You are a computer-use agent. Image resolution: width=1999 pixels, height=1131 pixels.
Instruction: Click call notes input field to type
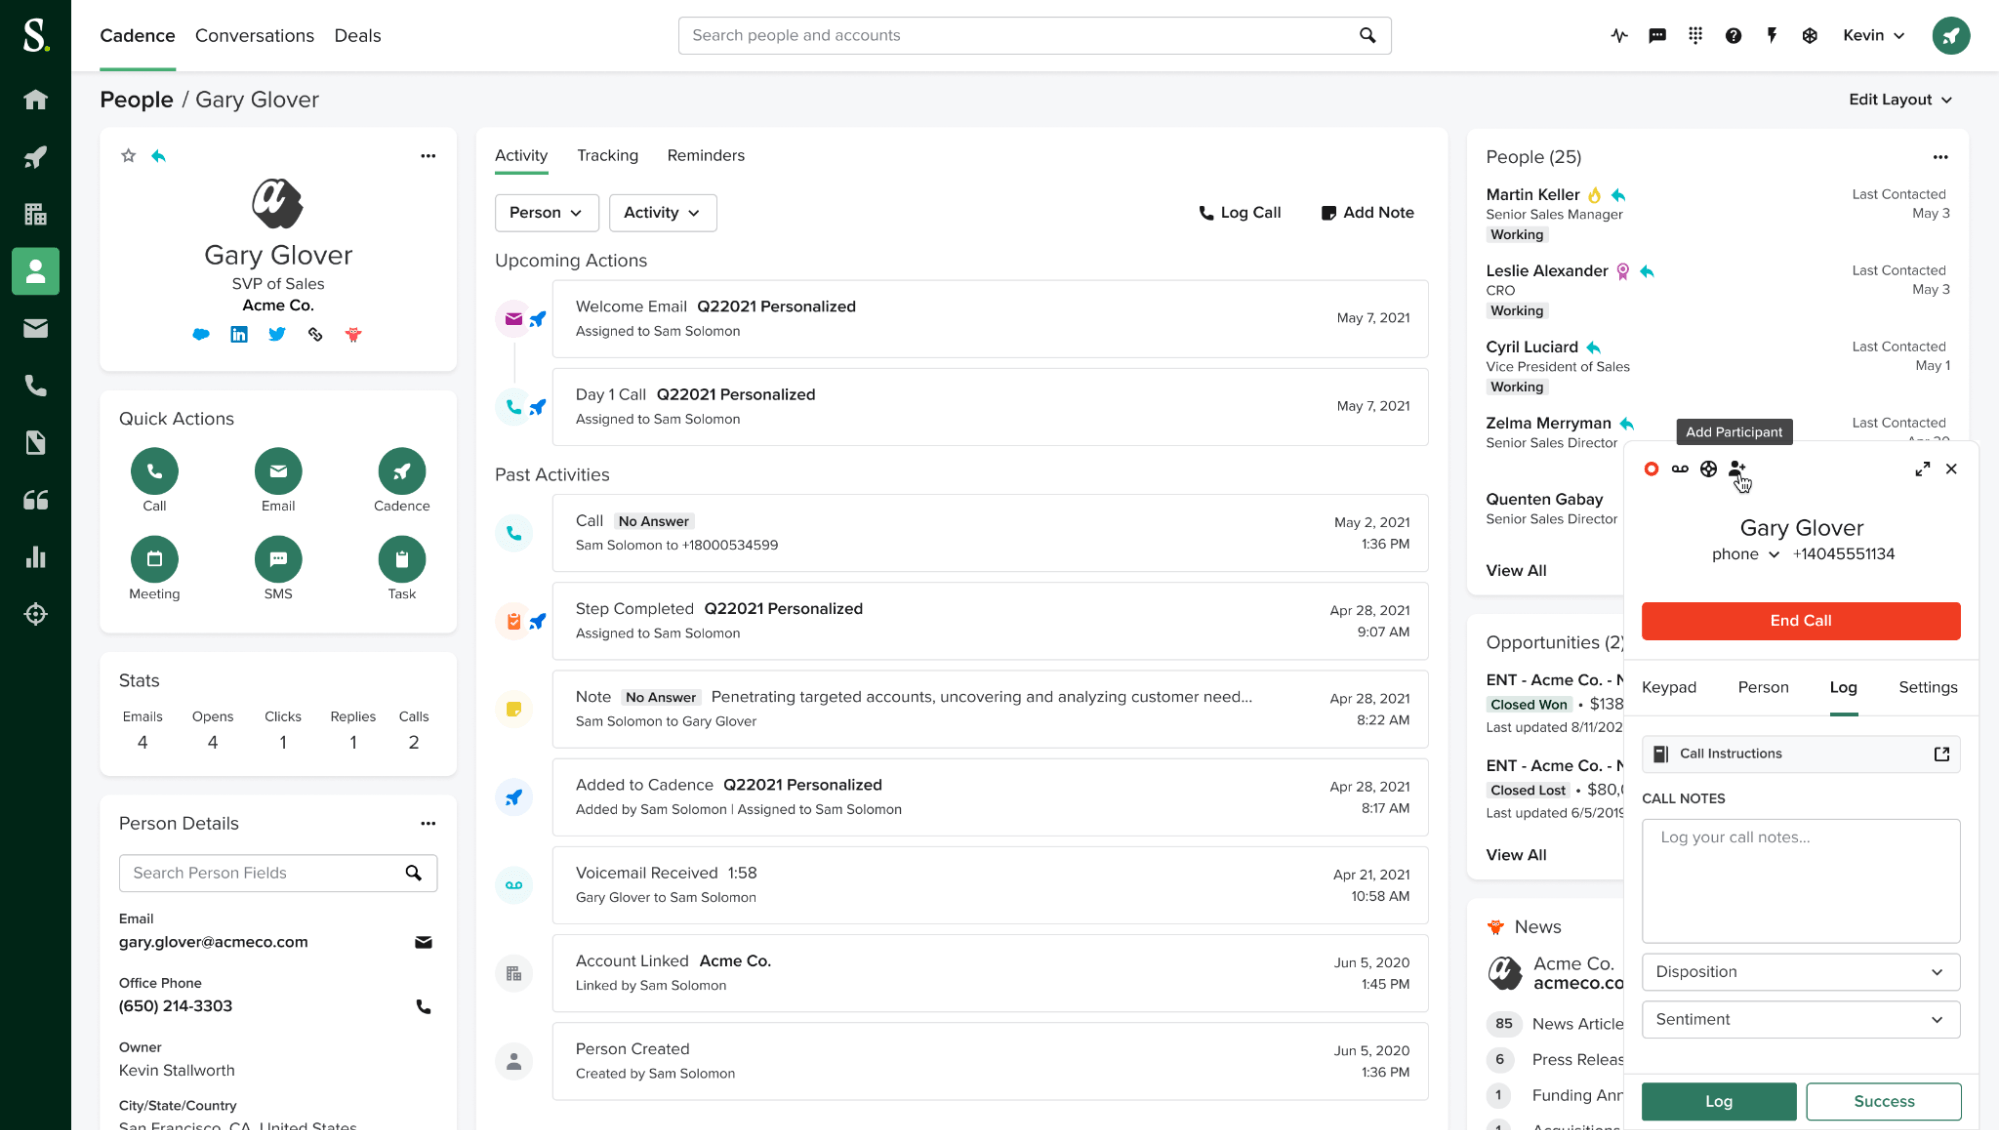1801,873
